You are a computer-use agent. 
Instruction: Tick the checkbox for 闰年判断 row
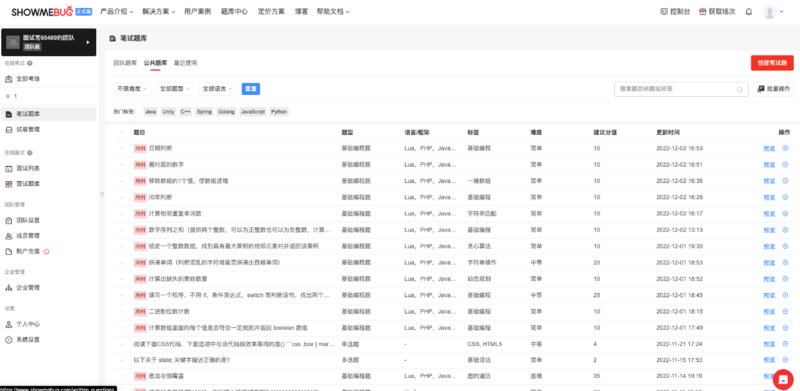122,197
